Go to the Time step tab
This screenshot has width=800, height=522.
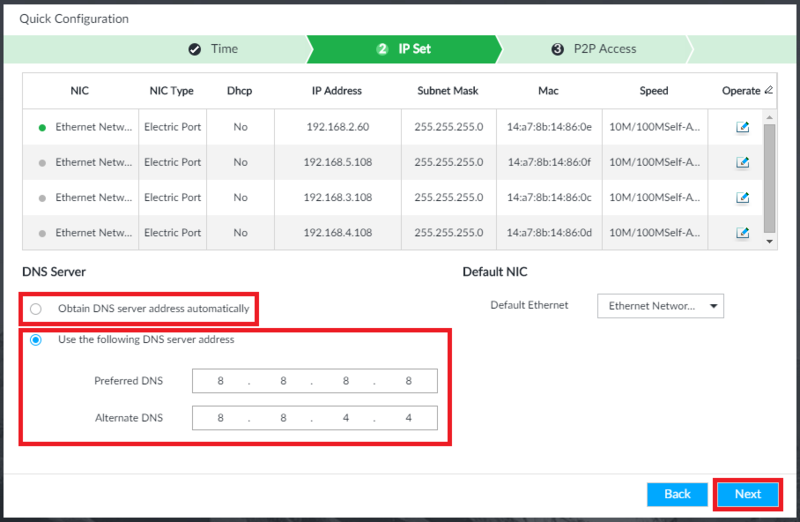[x=213, y=49]
